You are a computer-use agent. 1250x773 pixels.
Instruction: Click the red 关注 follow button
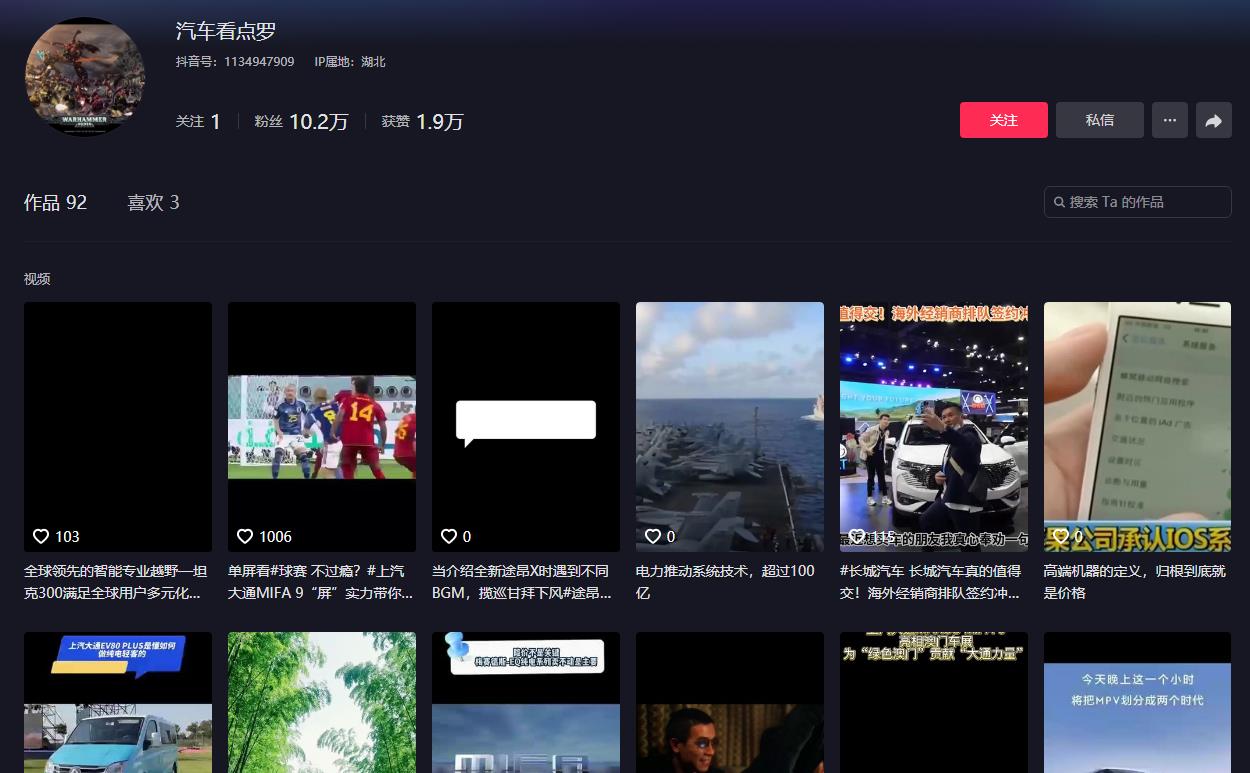pyautogui.click(x=1003, y=120)
